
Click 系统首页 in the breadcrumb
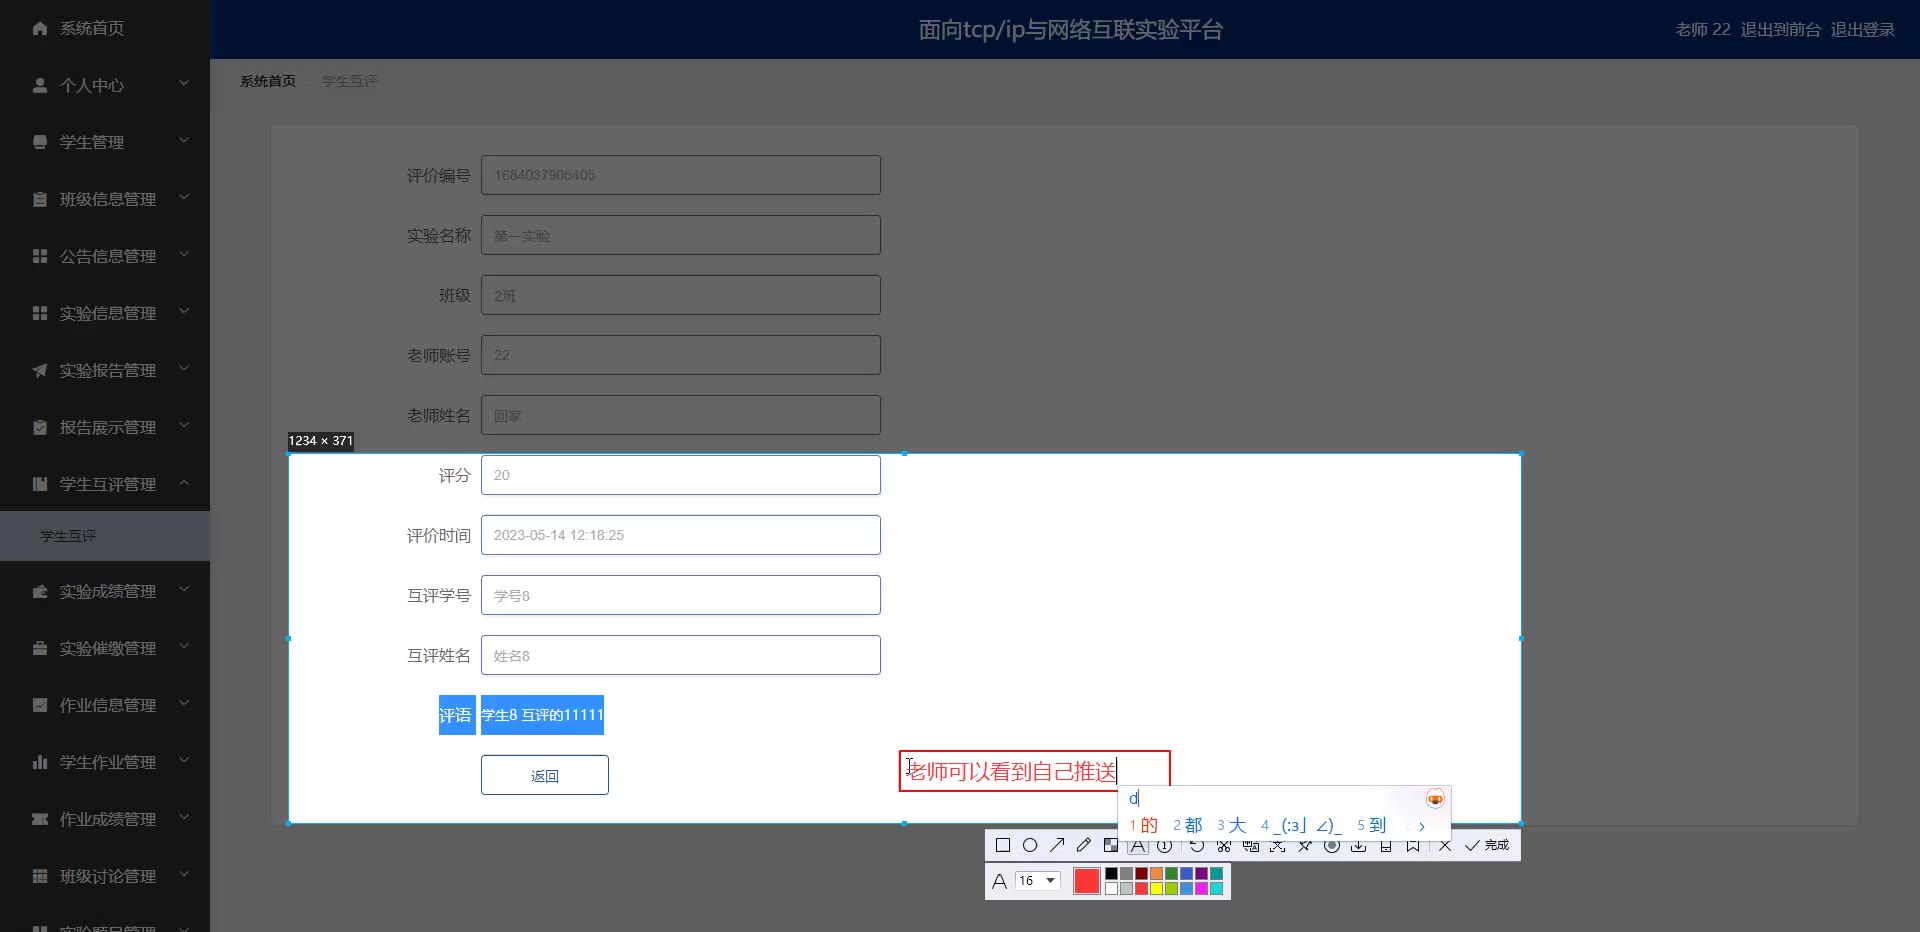click(268, 81)
